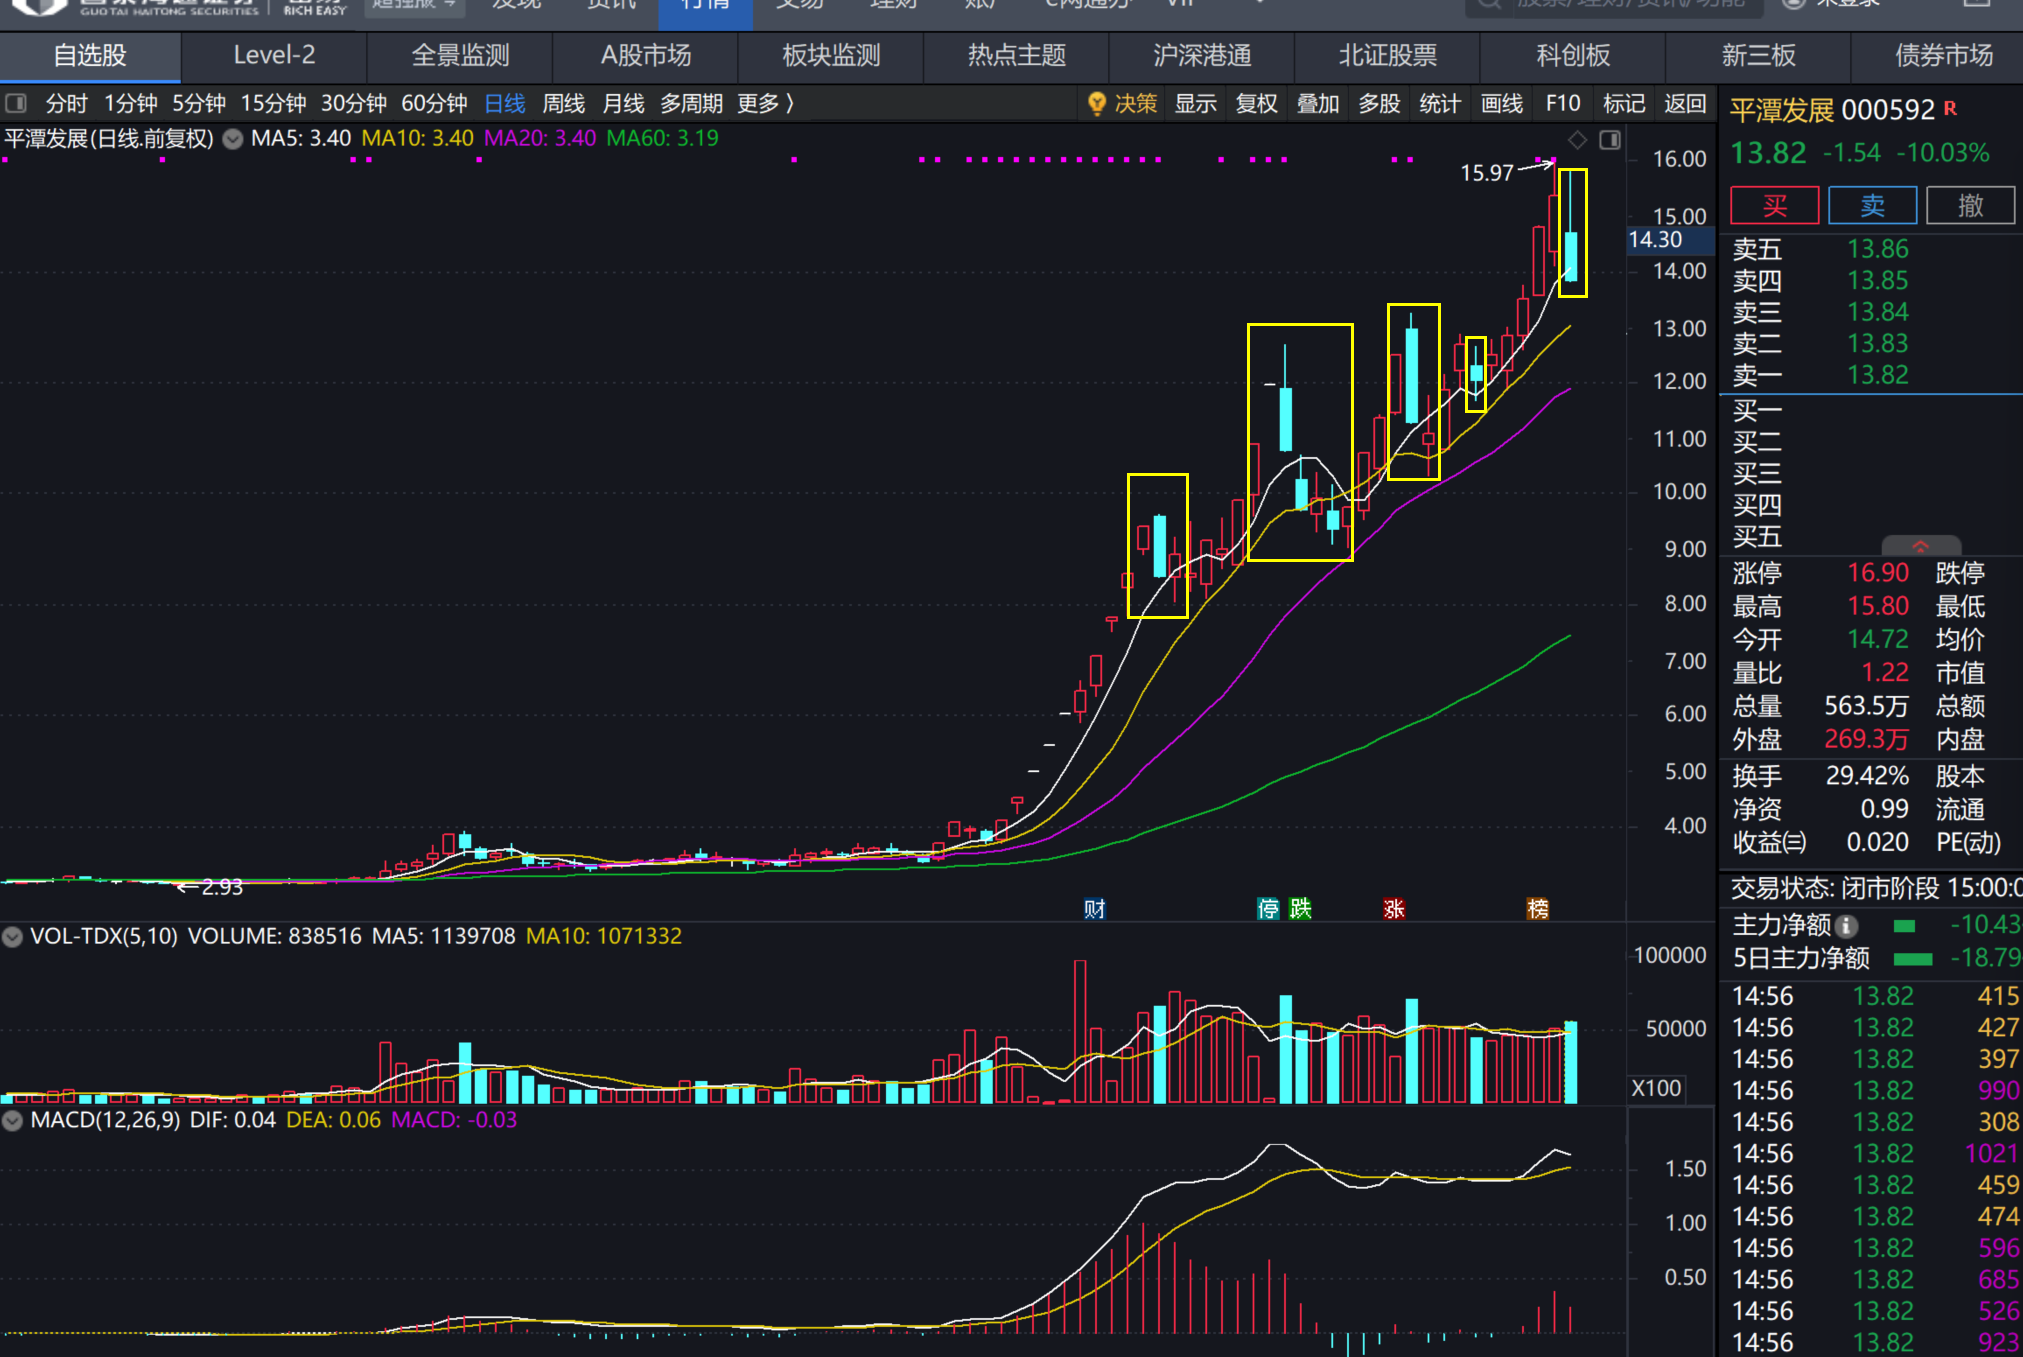Click the 榜 ranking event marker
The image size is (2023, 1357).
[1537, 908]
